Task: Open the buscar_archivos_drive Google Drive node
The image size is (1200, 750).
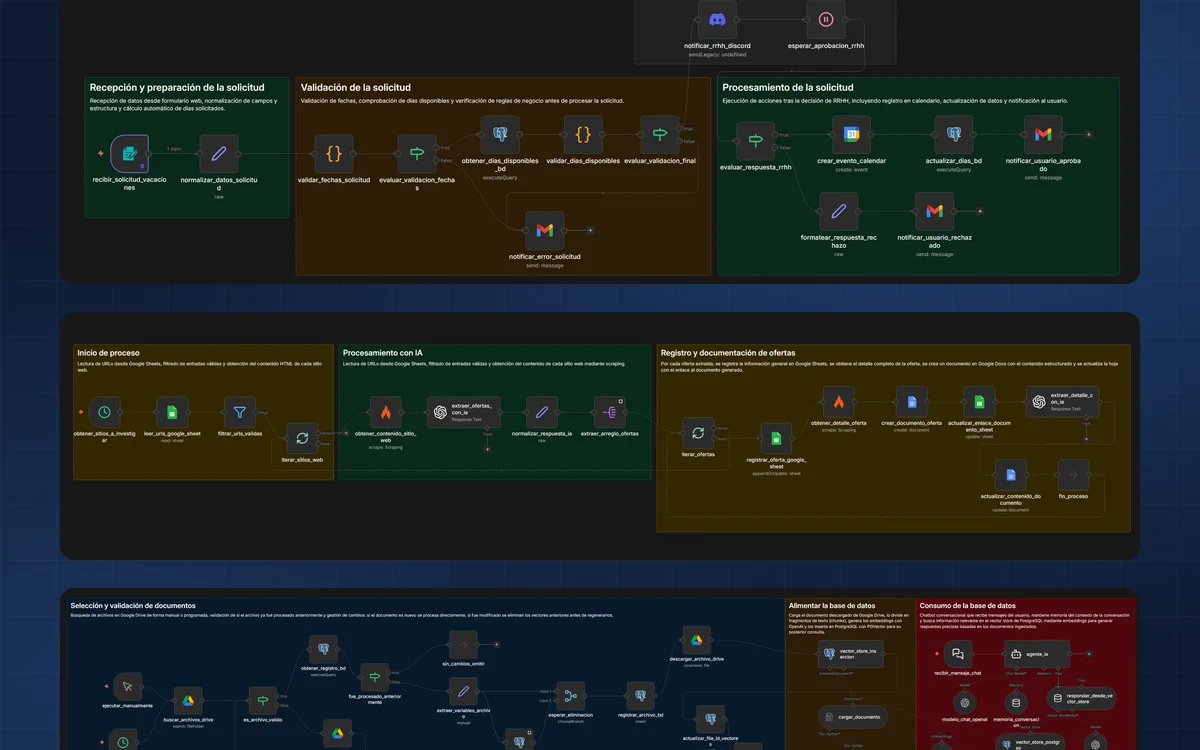Action: (188, 701)
